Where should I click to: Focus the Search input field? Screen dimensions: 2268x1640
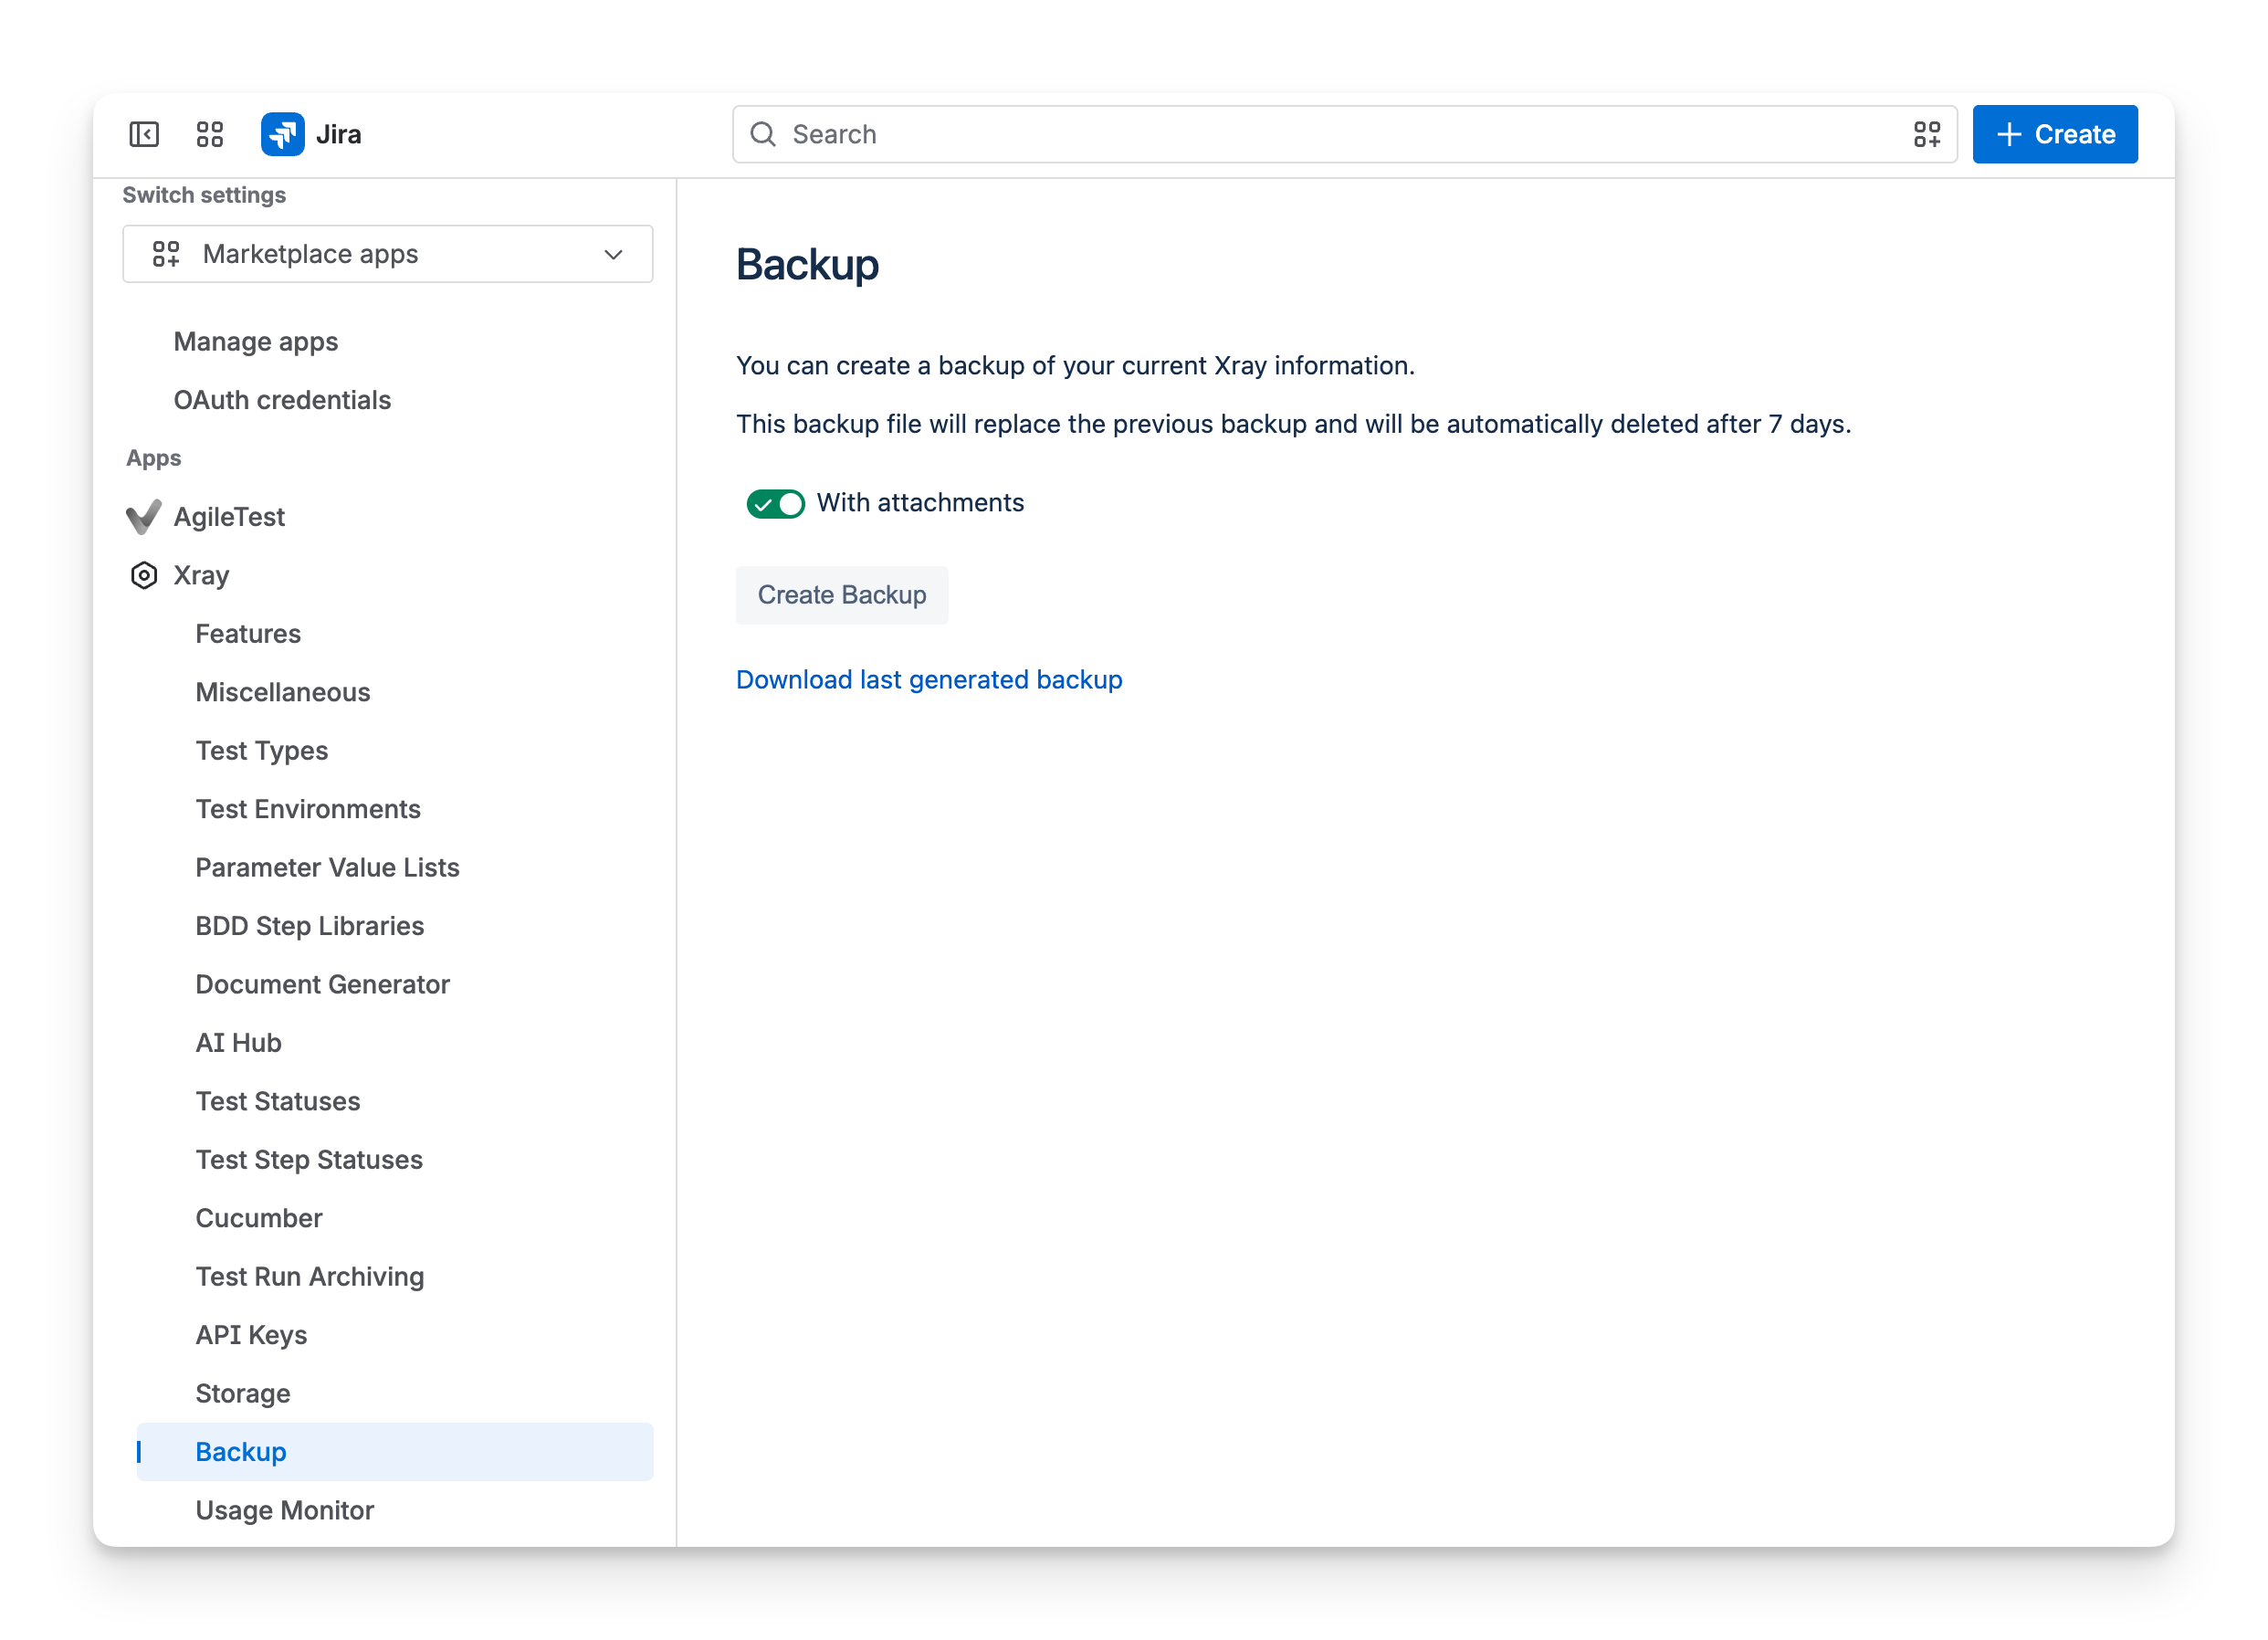coord(1343,134)
